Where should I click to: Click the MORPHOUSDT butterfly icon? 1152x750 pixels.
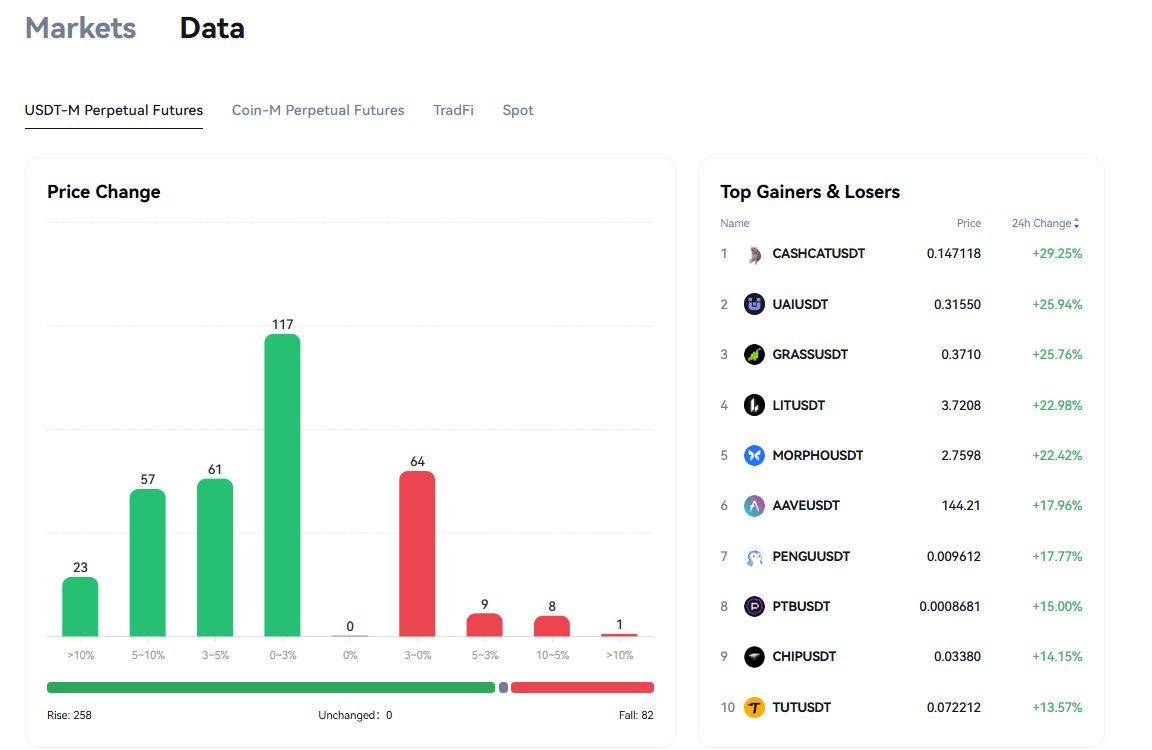(754, 455)
